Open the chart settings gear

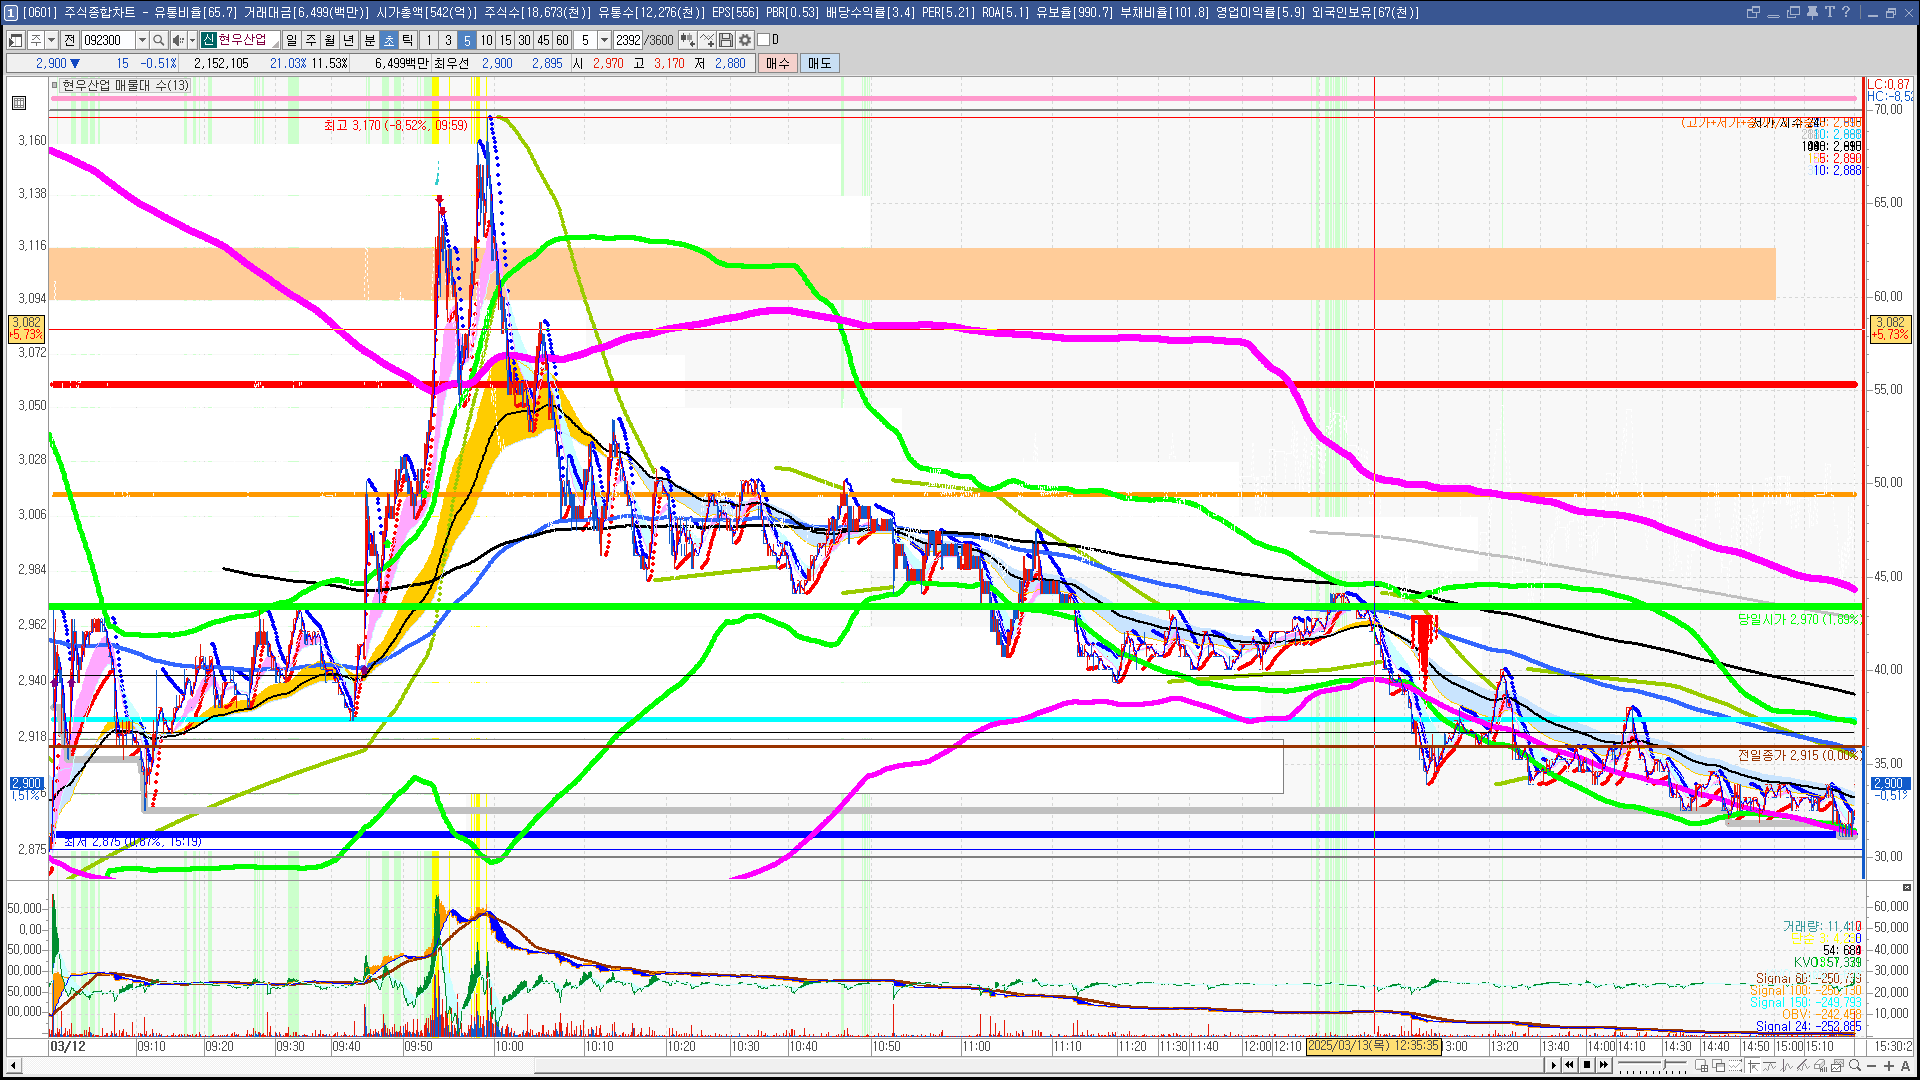coord(745,40)
